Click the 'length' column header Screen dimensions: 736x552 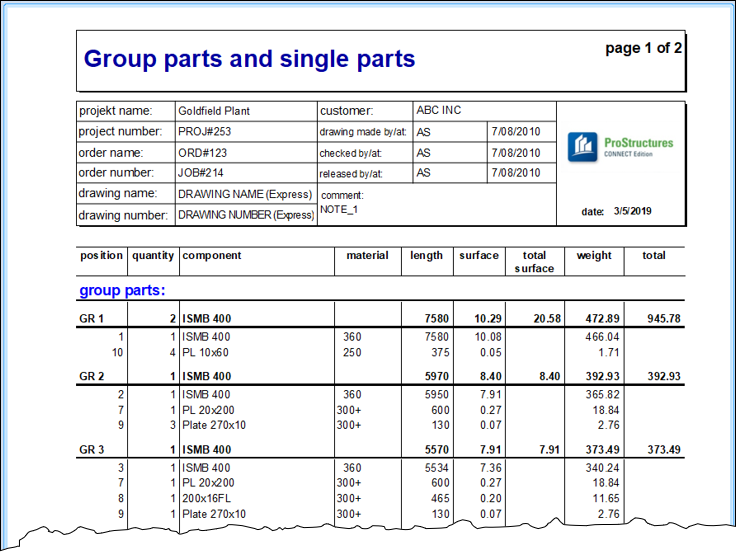click(x=426, y=256)
